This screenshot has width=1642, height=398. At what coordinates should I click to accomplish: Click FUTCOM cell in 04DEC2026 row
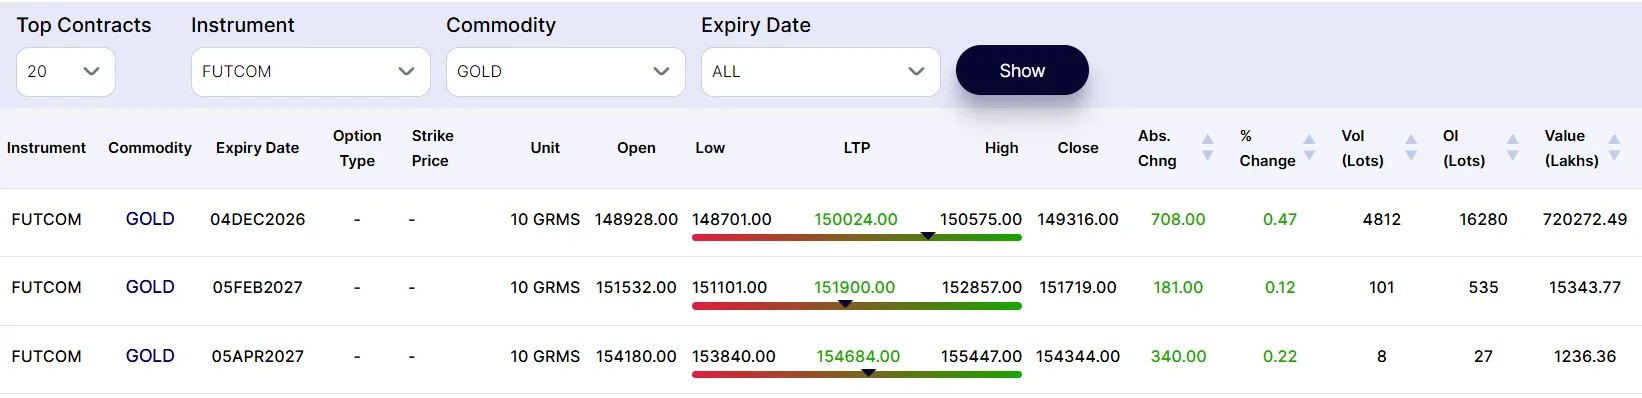coord(46,219)
